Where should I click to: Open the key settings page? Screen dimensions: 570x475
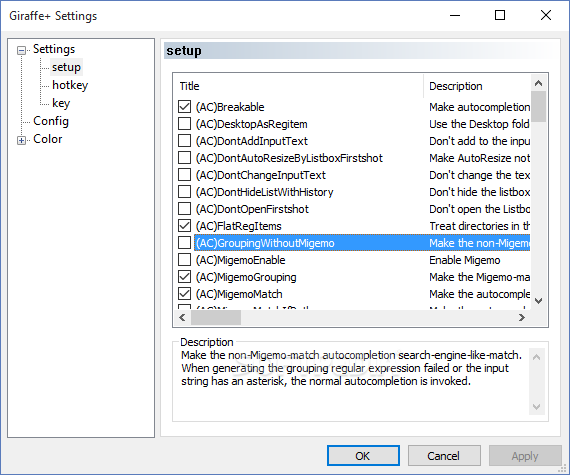pos(61,103)
